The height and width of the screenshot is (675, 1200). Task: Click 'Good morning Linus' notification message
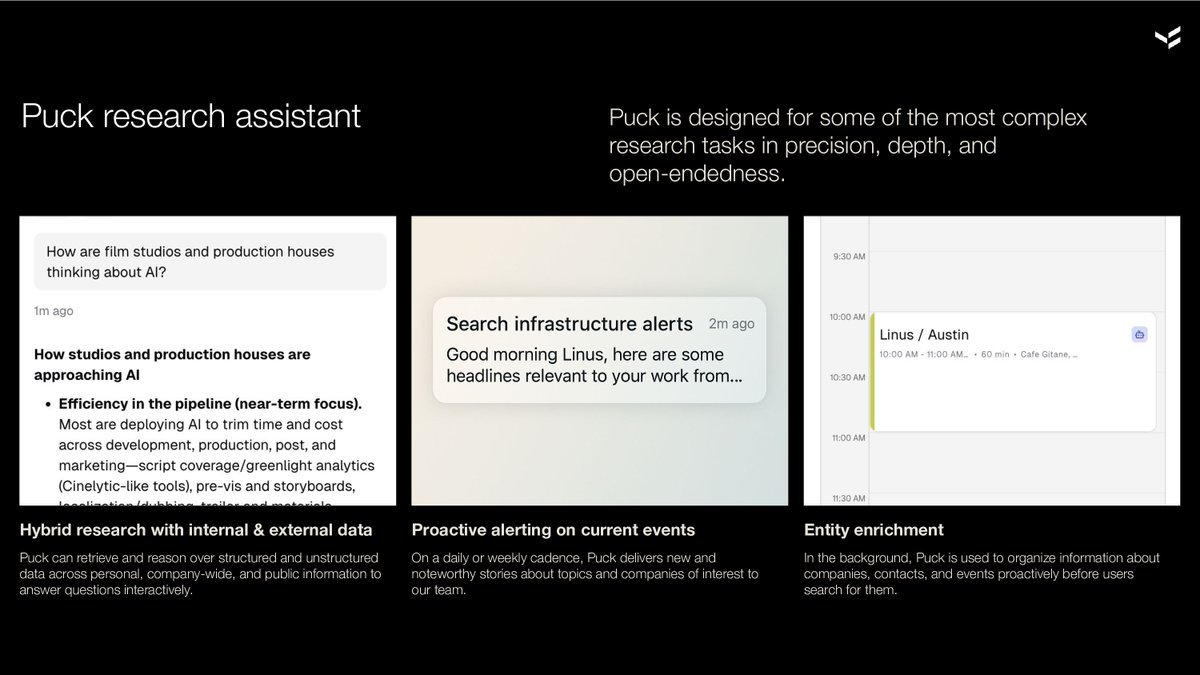click(x=595, y=366)
